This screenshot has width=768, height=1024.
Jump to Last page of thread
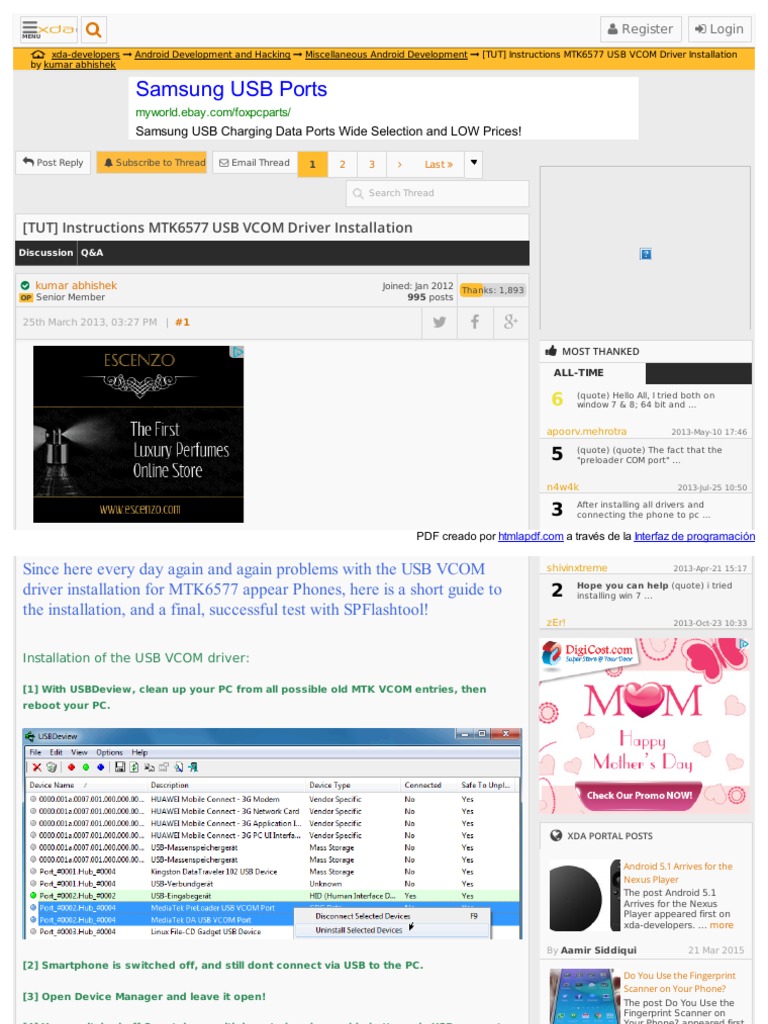click(x=439, y=165)
